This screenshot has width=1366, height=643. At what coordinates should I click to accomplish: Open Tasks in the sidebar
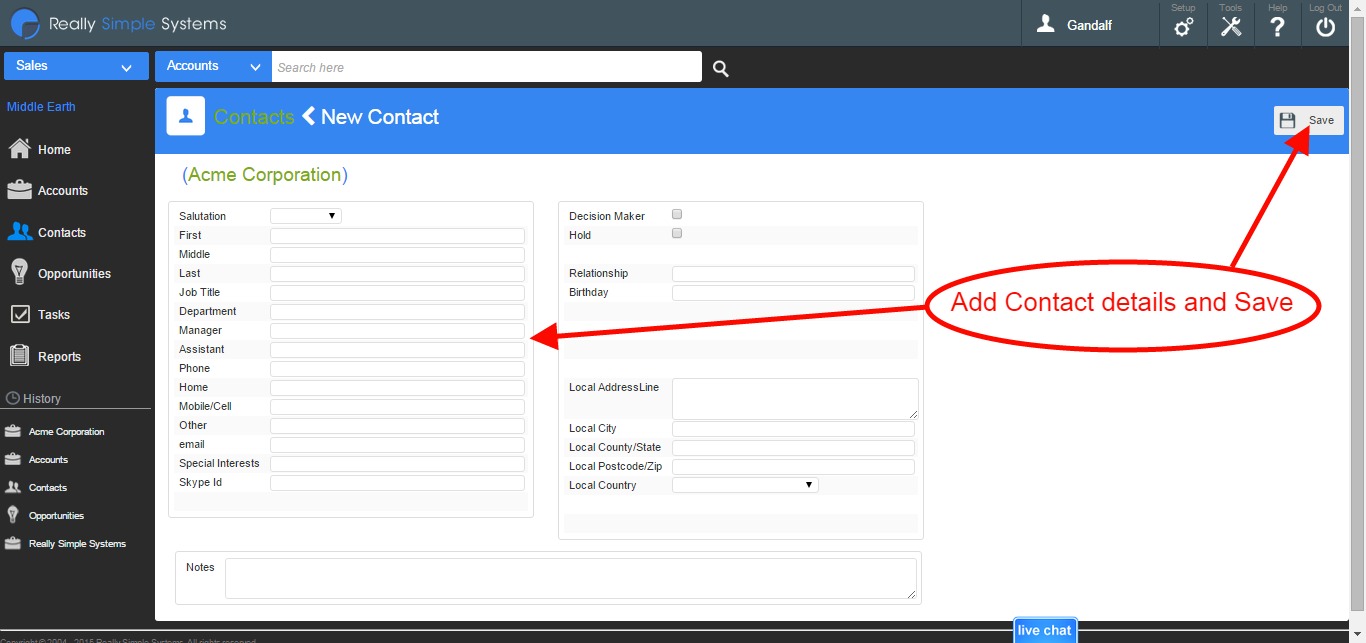pyautogui.click(x=40, y=314)
